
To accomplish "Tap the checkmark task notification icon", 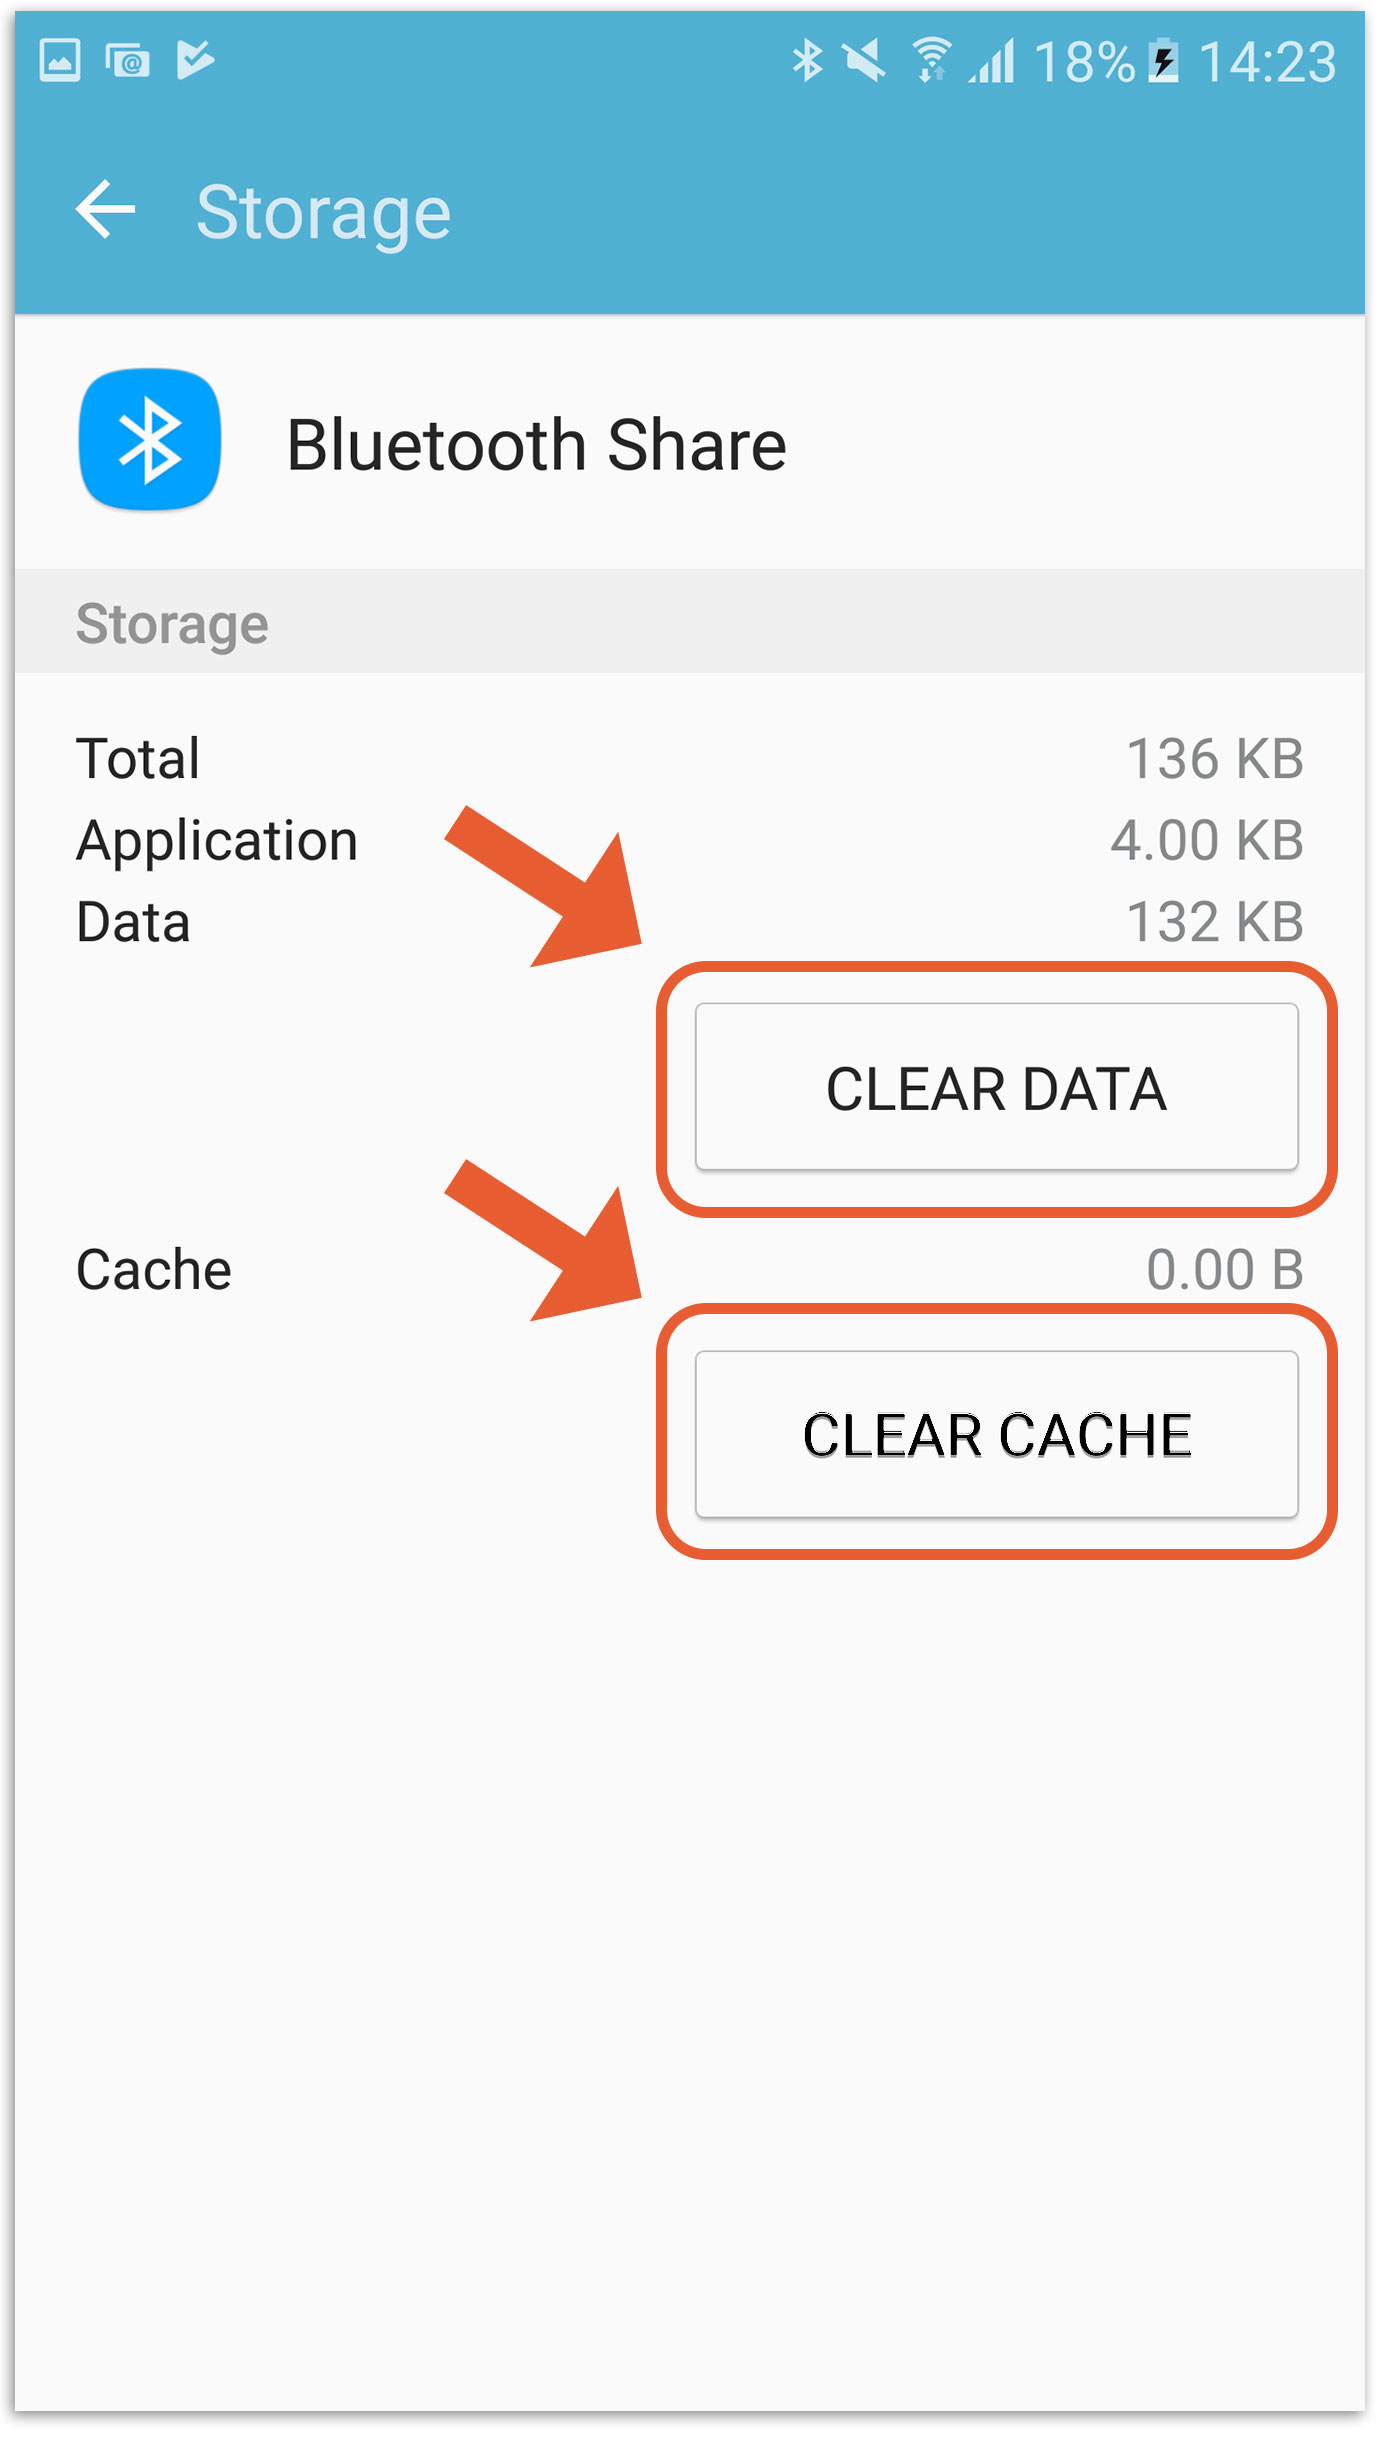I will [195, 59].
